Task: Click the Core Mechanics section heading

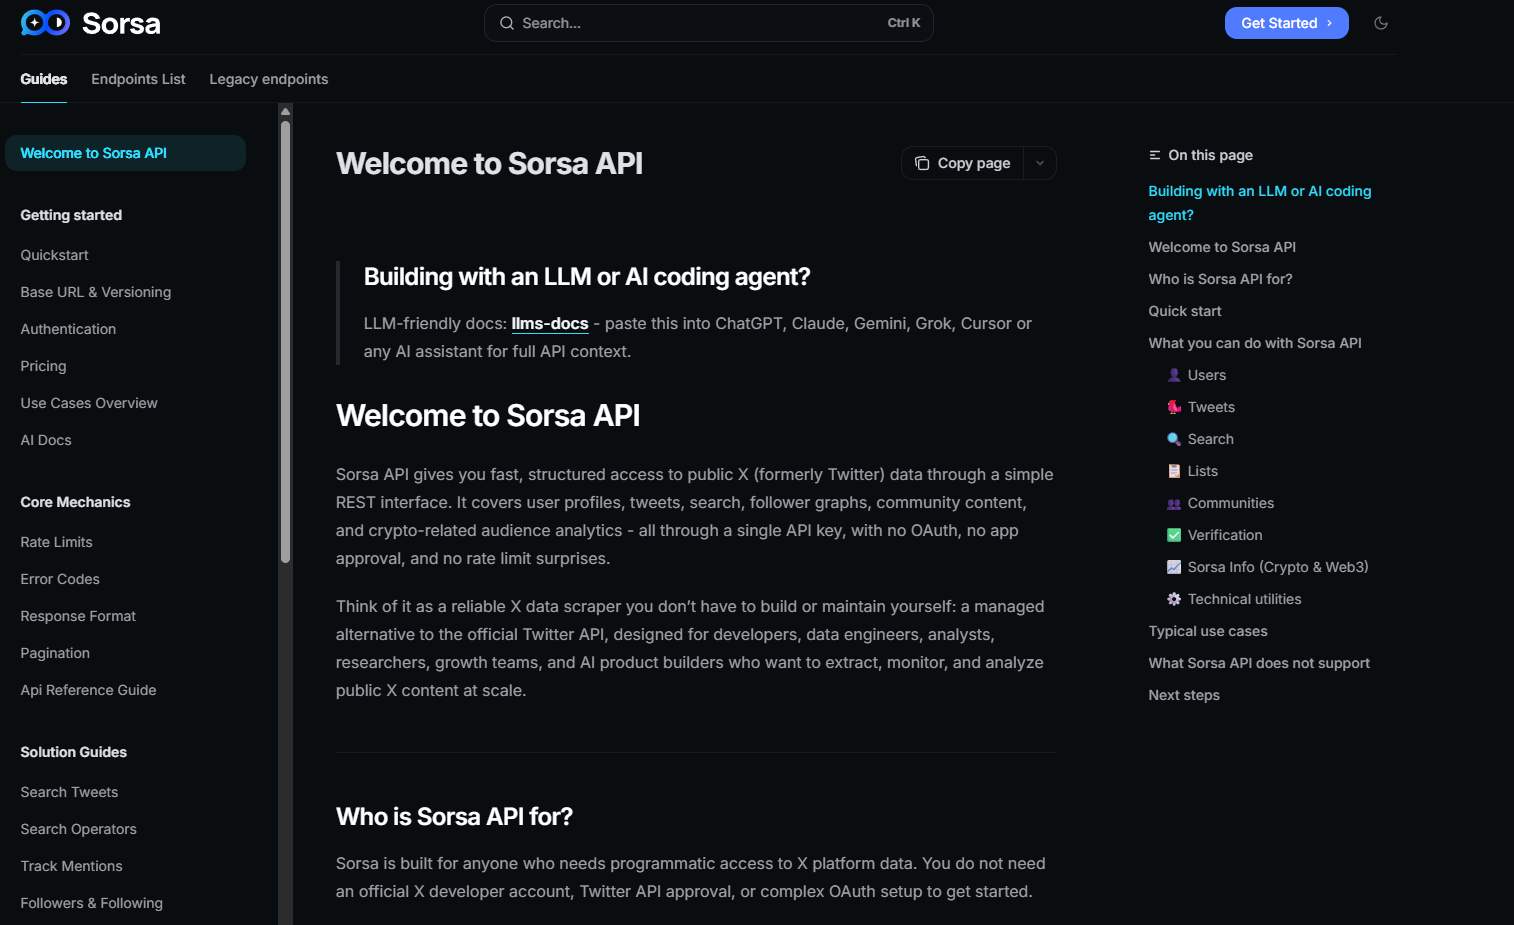Action: coord(75,502)
